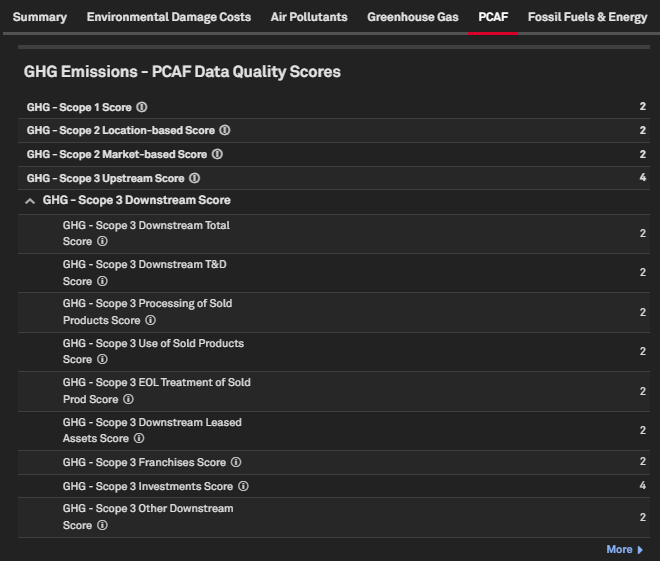Click info icon for Scope 3 Franchises Score
660x561 pixels.
[236, 463]
